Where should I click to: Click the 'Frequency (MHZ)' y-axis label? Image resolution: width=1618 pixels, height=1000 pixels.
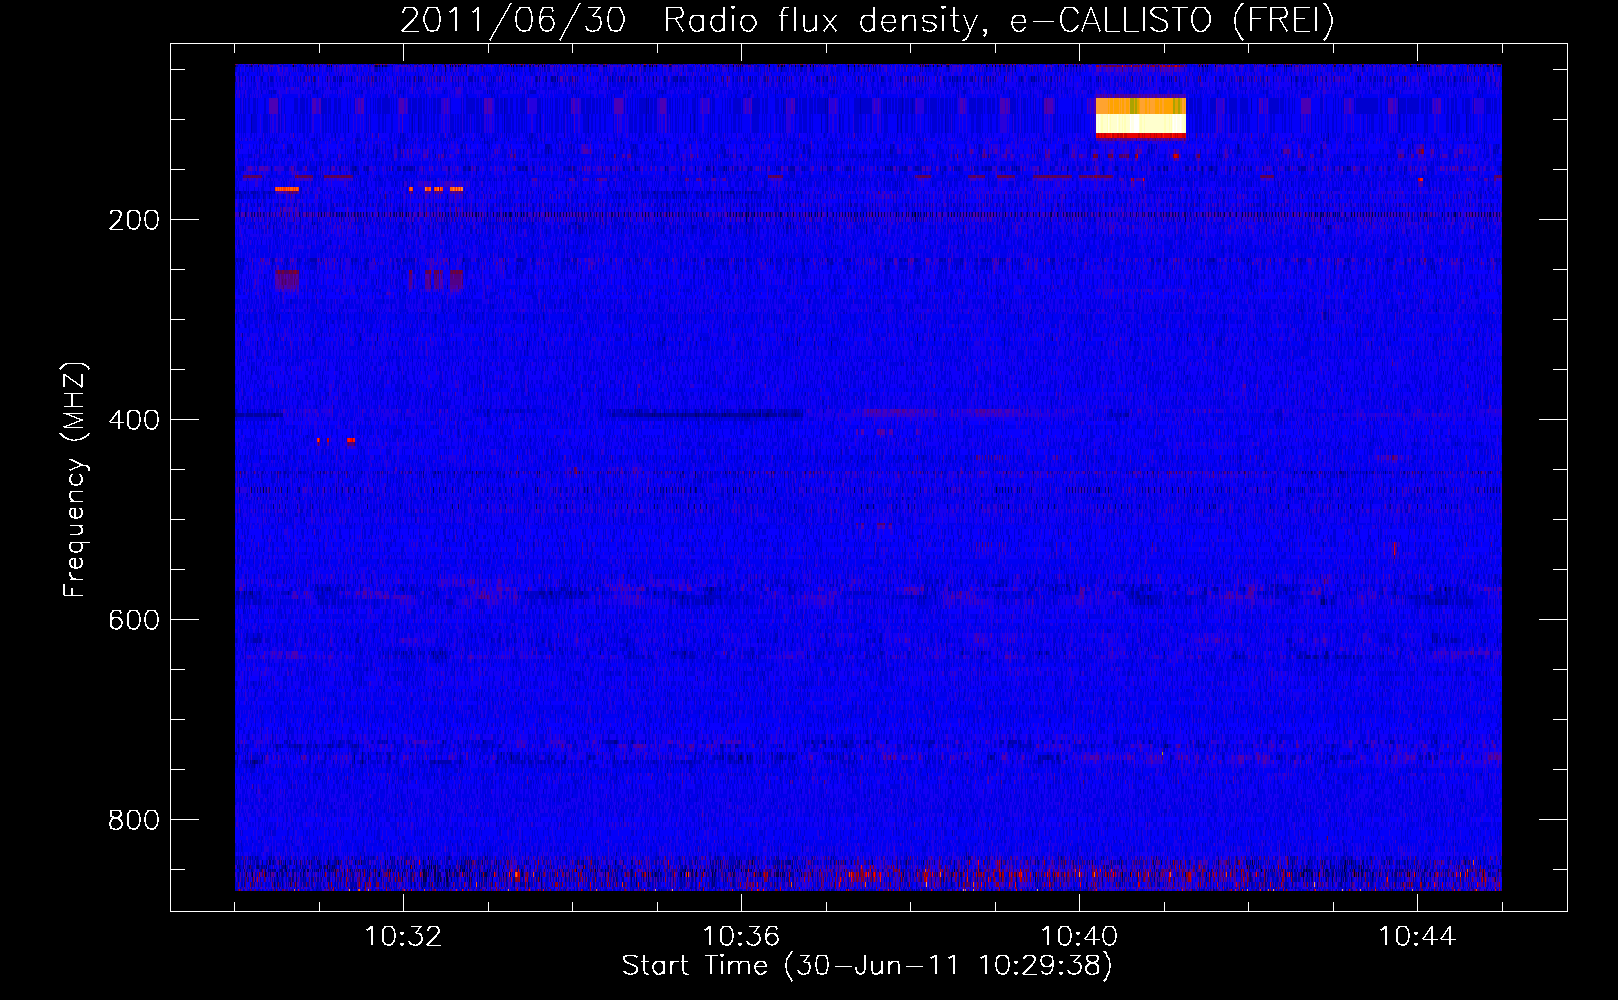pos(75,480)
